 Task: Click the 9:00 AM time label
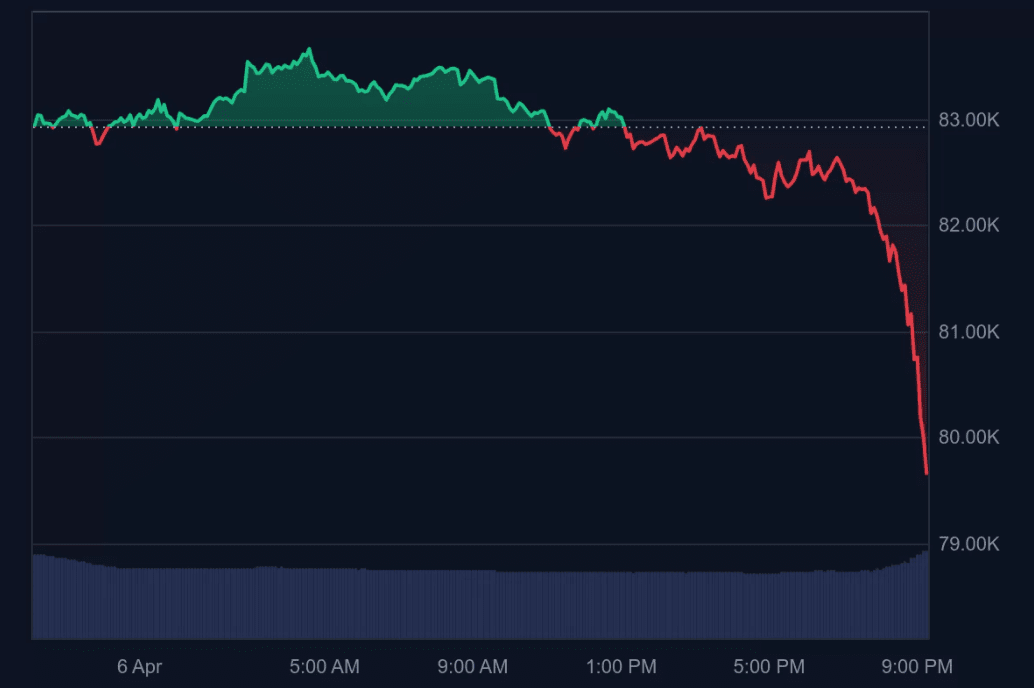point(473,666)
